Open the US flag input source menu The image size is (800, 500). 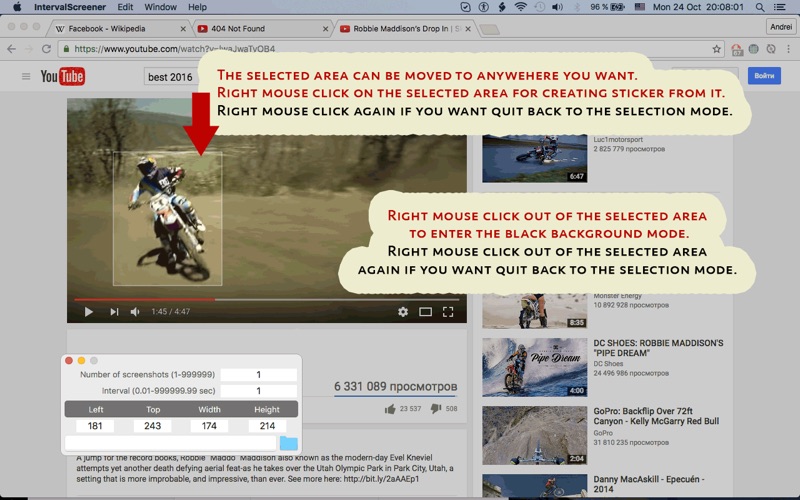[x=640, y=7]
